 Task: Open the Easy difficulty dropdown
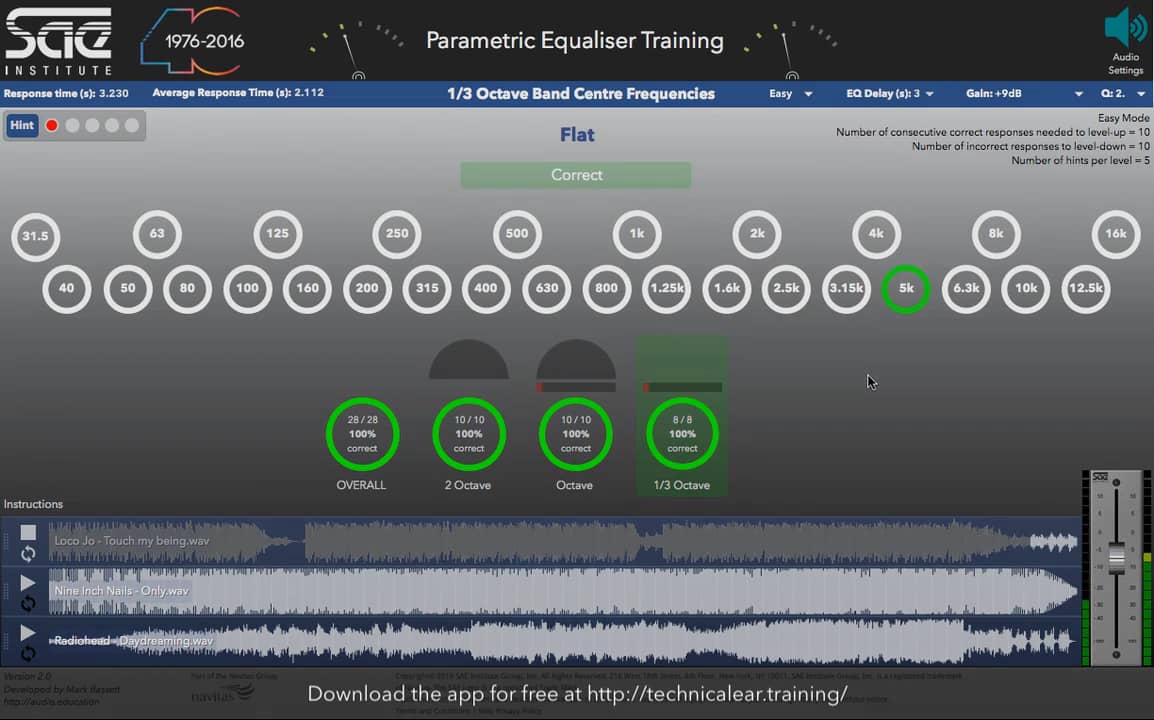click(790, 93)
